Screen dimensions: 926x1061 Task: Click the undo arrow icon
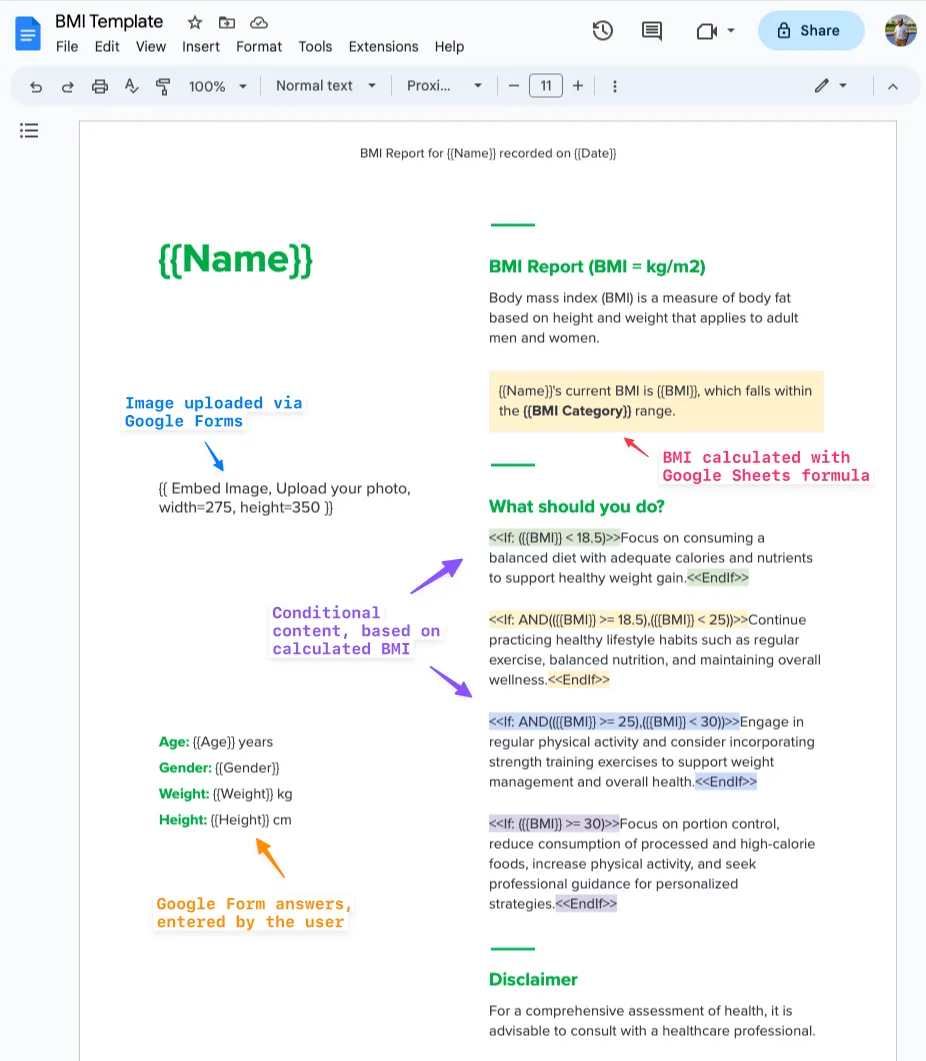click(36, 87)
